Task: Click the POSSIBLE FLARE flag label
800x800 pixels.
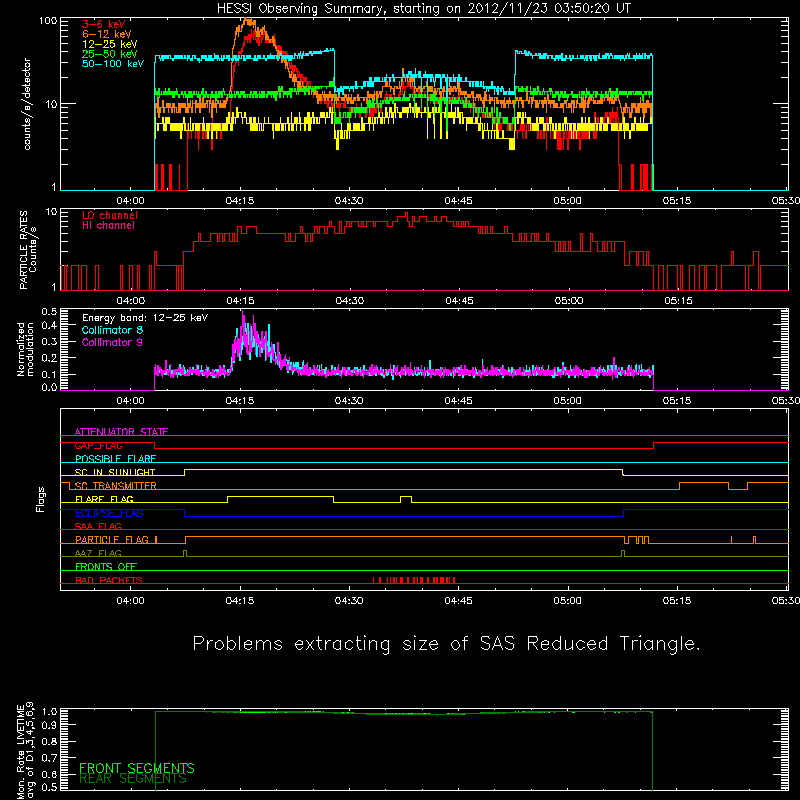Action: 115,459
